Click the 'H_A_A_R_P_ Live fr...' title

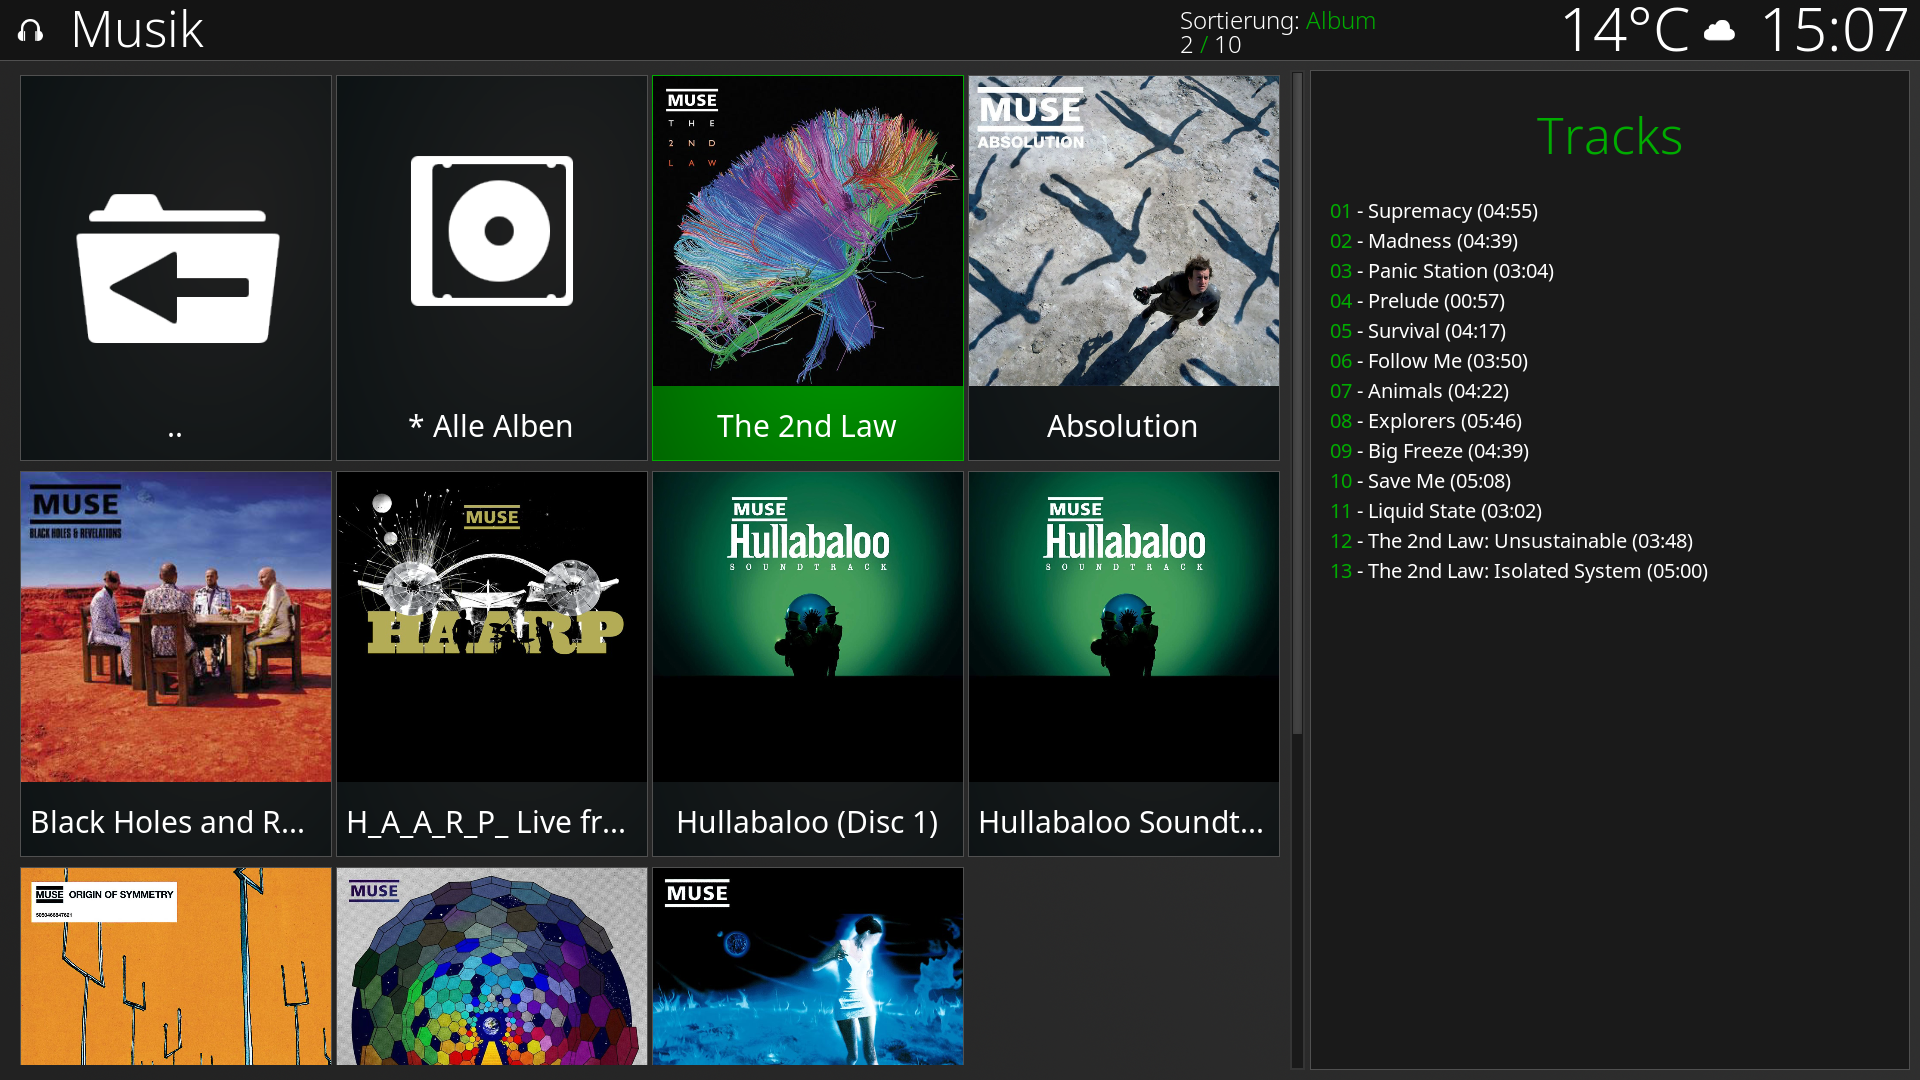486,822
